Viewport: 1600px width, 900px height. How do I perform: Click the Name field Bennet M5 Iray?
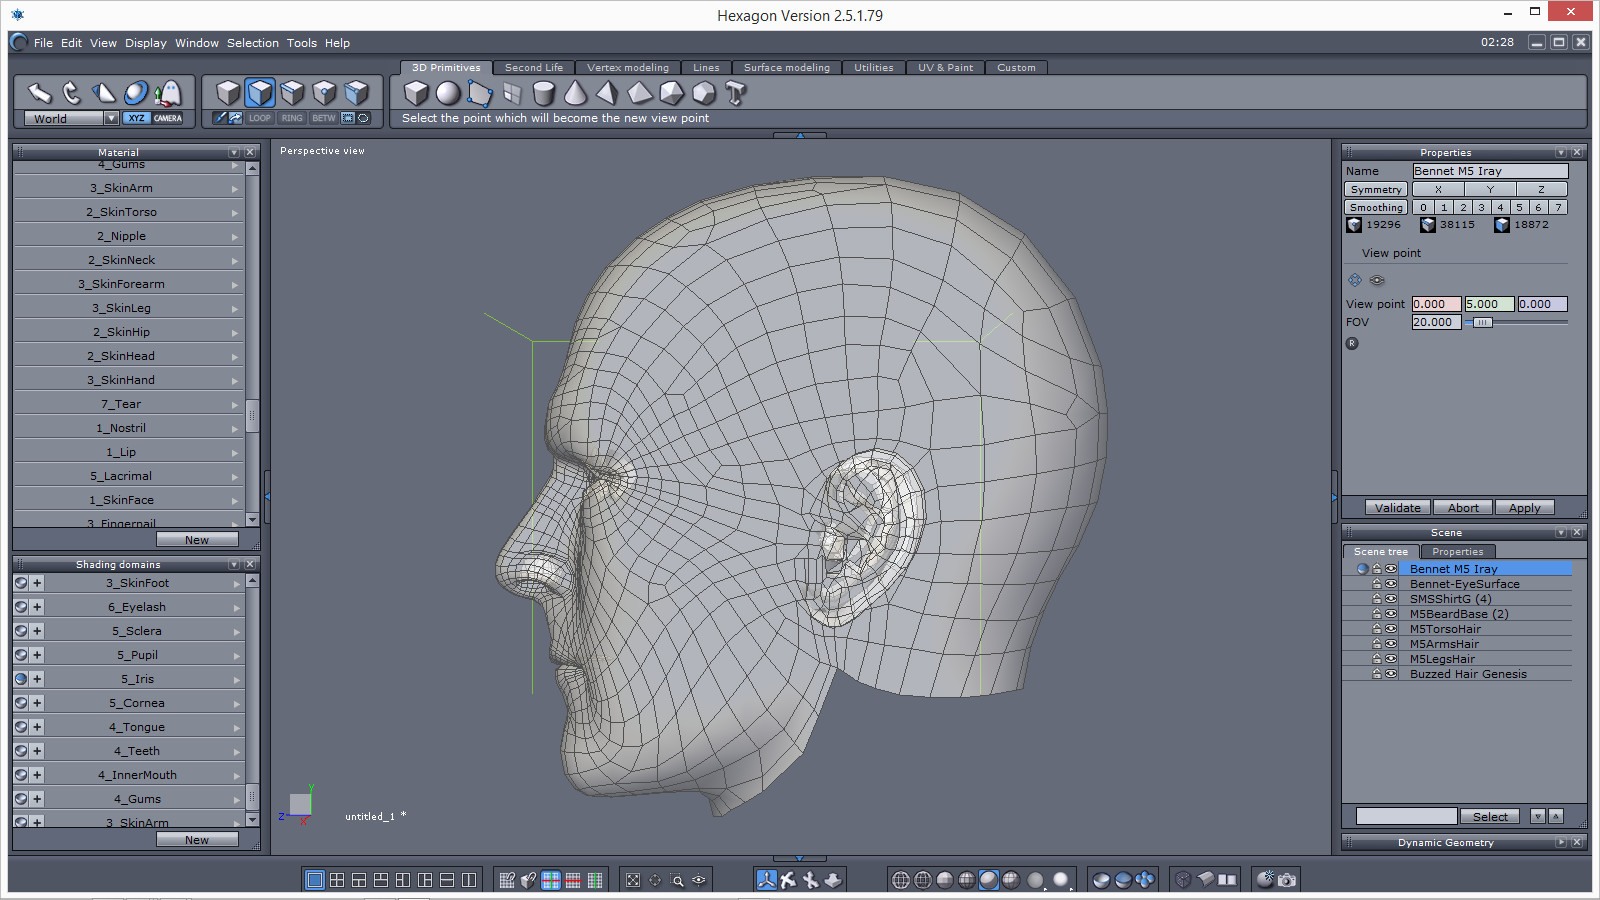coord(1490,171)
